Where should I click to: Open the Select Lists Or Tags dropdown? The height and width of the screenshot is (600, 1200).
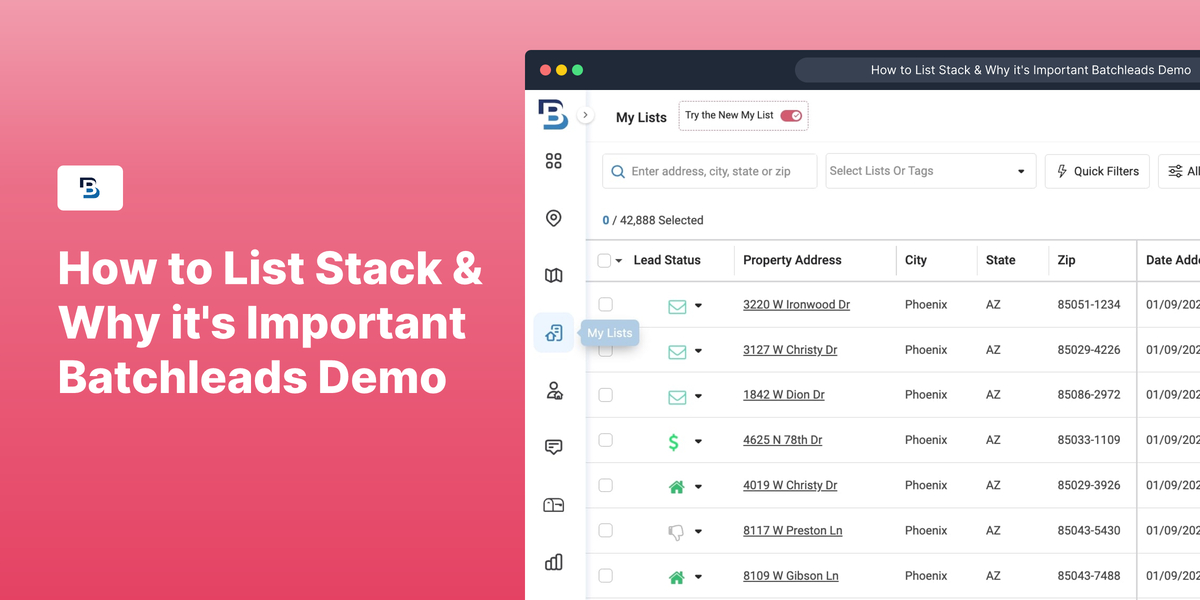tap(930, 171)
